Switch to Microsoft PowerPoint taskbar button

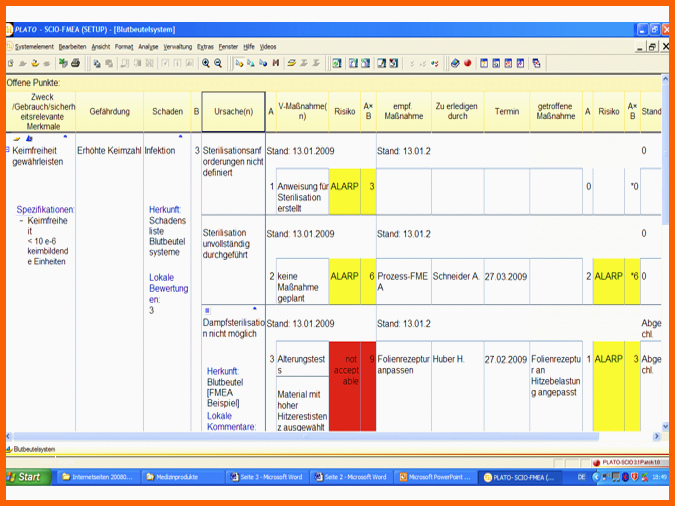click(435, 477)
